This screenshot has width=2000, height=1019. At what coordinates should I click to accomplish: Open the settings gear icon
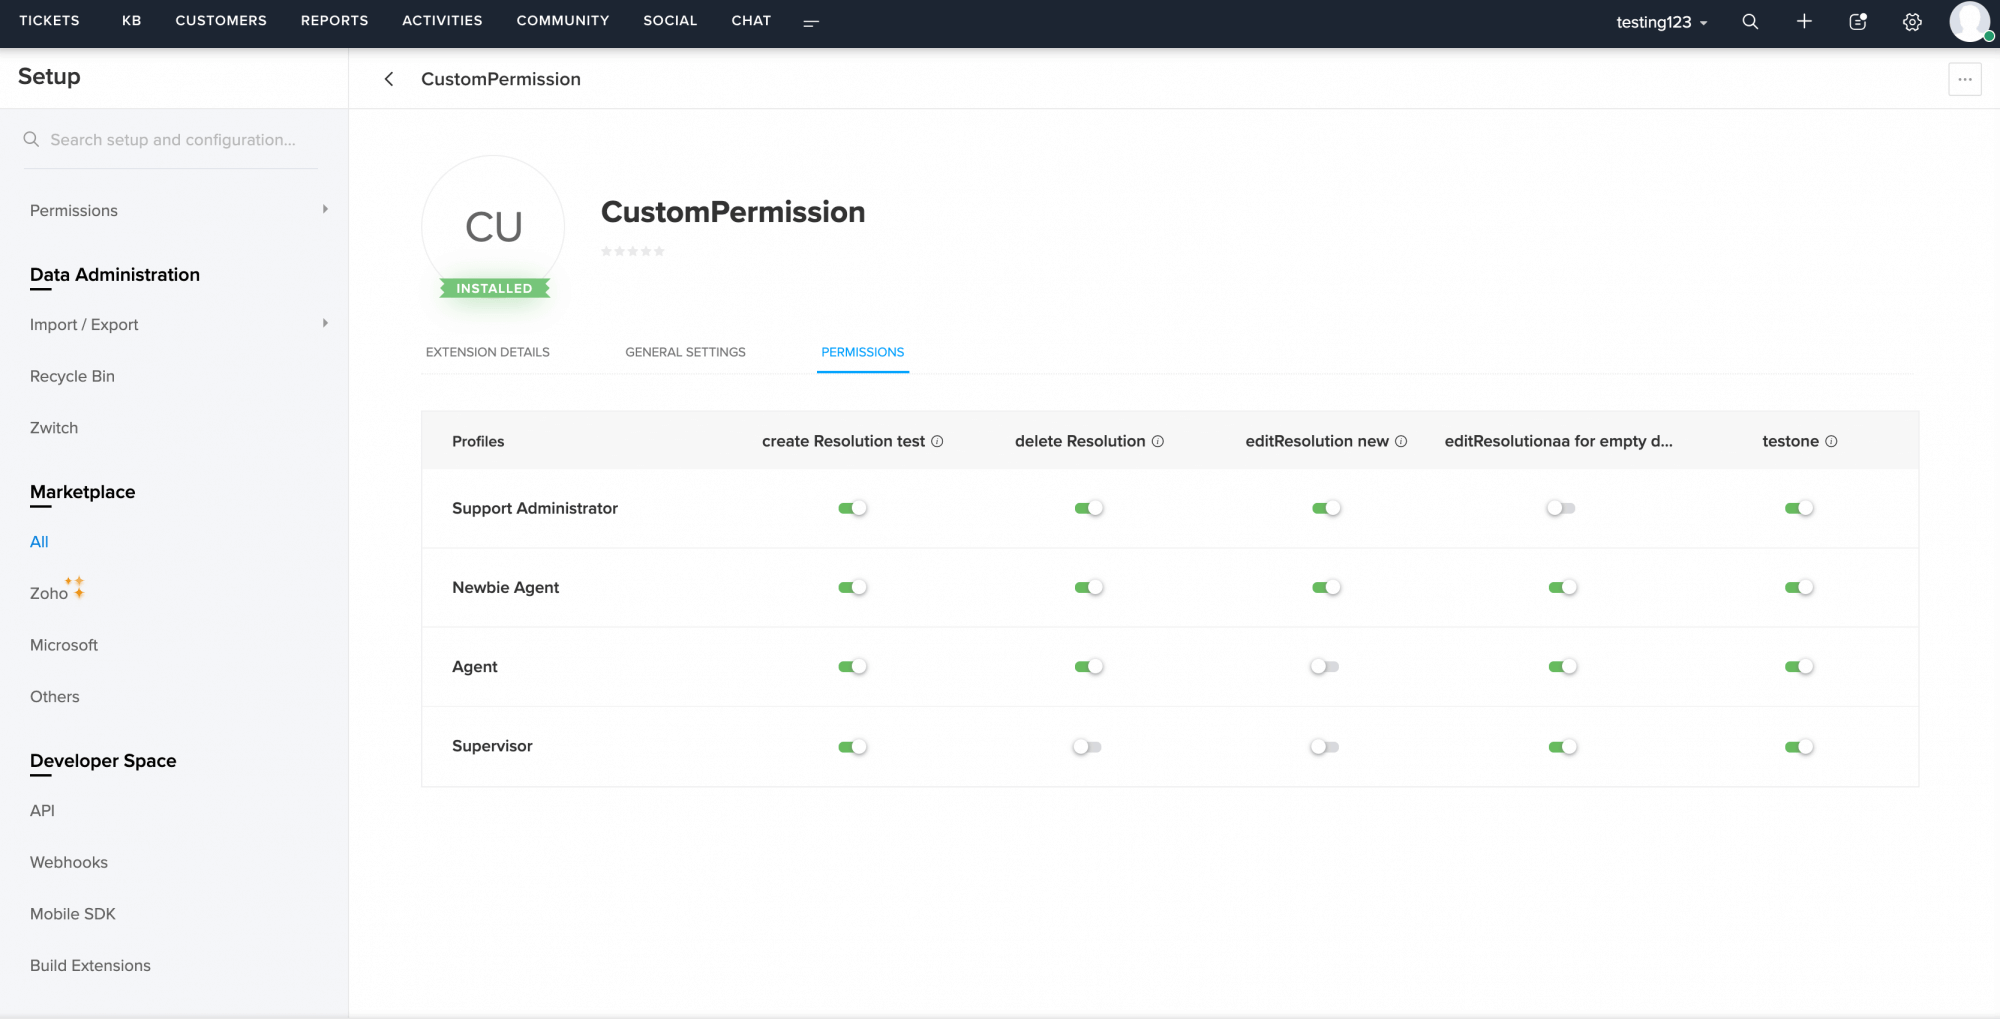tap(1912, 22)
